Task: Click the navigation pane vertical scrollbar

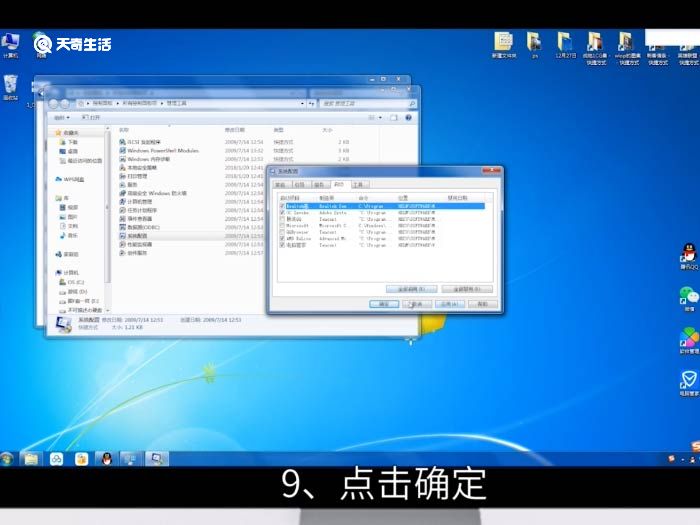Action: coord(107,208)
